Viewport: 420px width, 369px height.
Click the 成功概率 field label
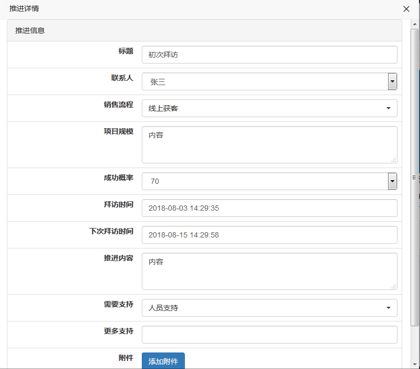118,178
